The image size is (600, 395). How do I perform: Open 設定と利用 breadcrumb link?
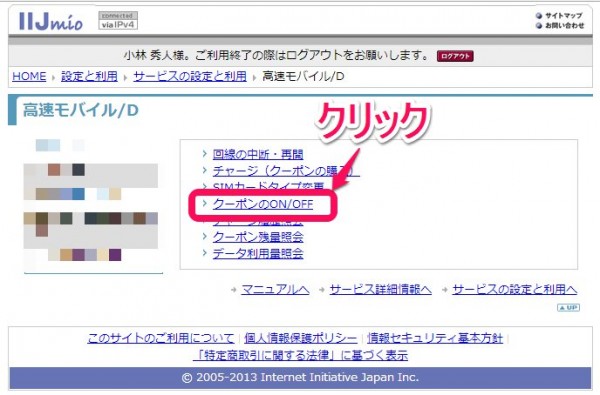coord(89,76)
